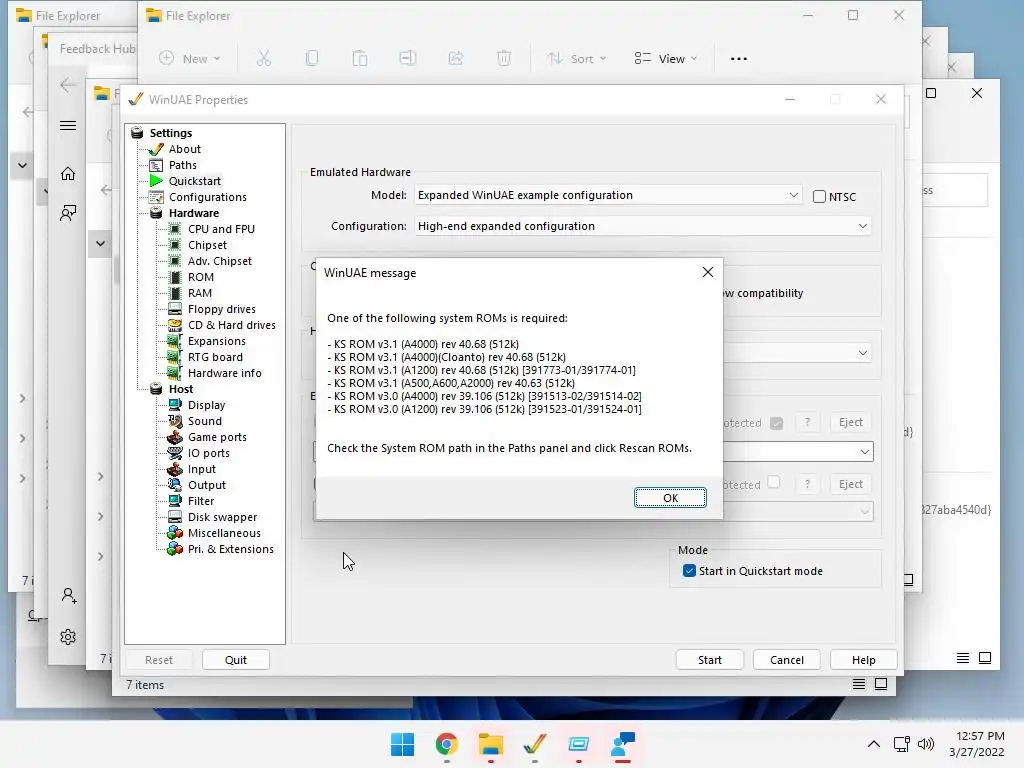
Task: Click the Sound settings icon
Action: click(x=174, y=421)
